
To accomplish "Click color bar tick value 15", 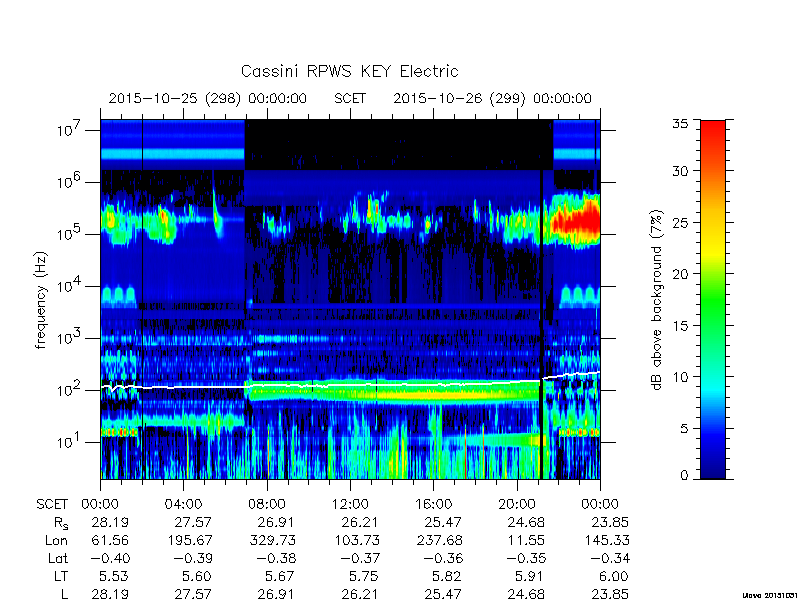I will coord(680,325).
